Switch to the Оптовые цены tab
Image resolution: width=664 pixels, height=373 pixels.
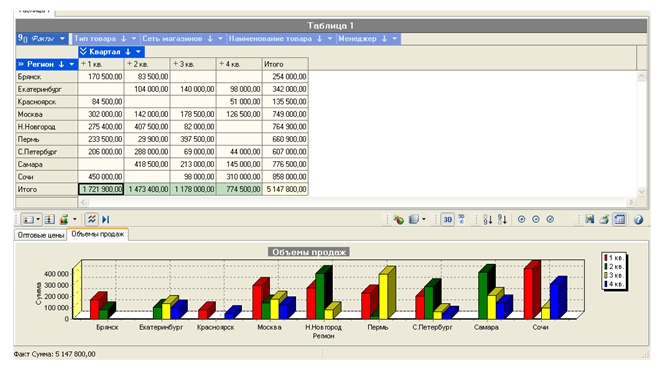coord(41,235)
